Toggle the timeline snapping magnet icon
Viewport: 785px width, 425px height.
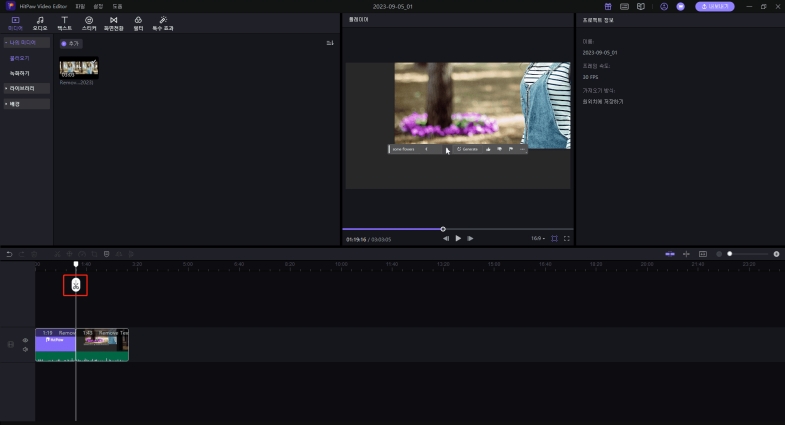coord(670,254)
